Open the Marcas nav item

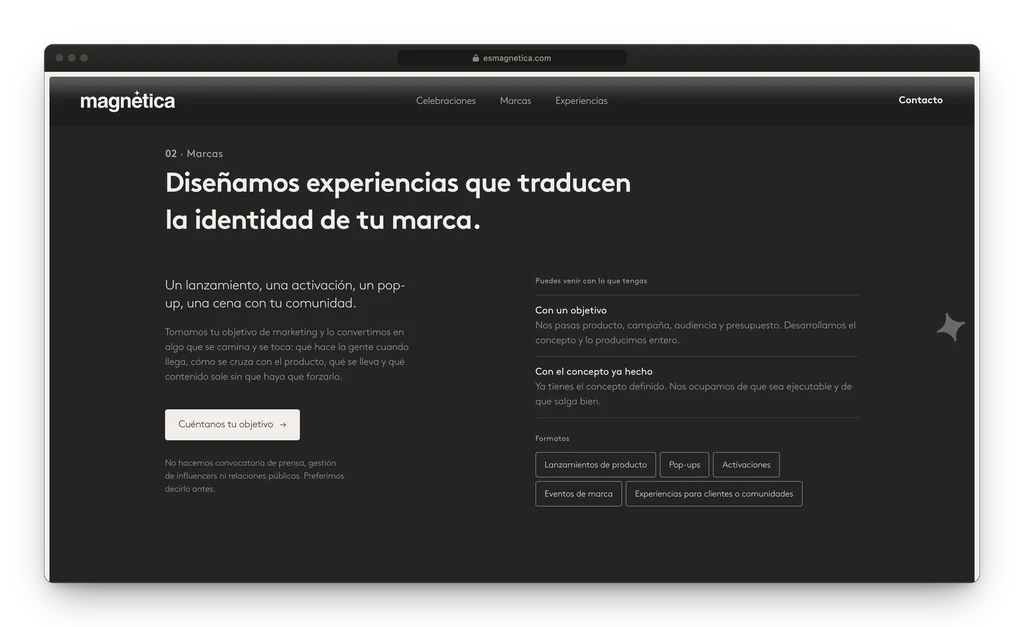tap(515, 101)
